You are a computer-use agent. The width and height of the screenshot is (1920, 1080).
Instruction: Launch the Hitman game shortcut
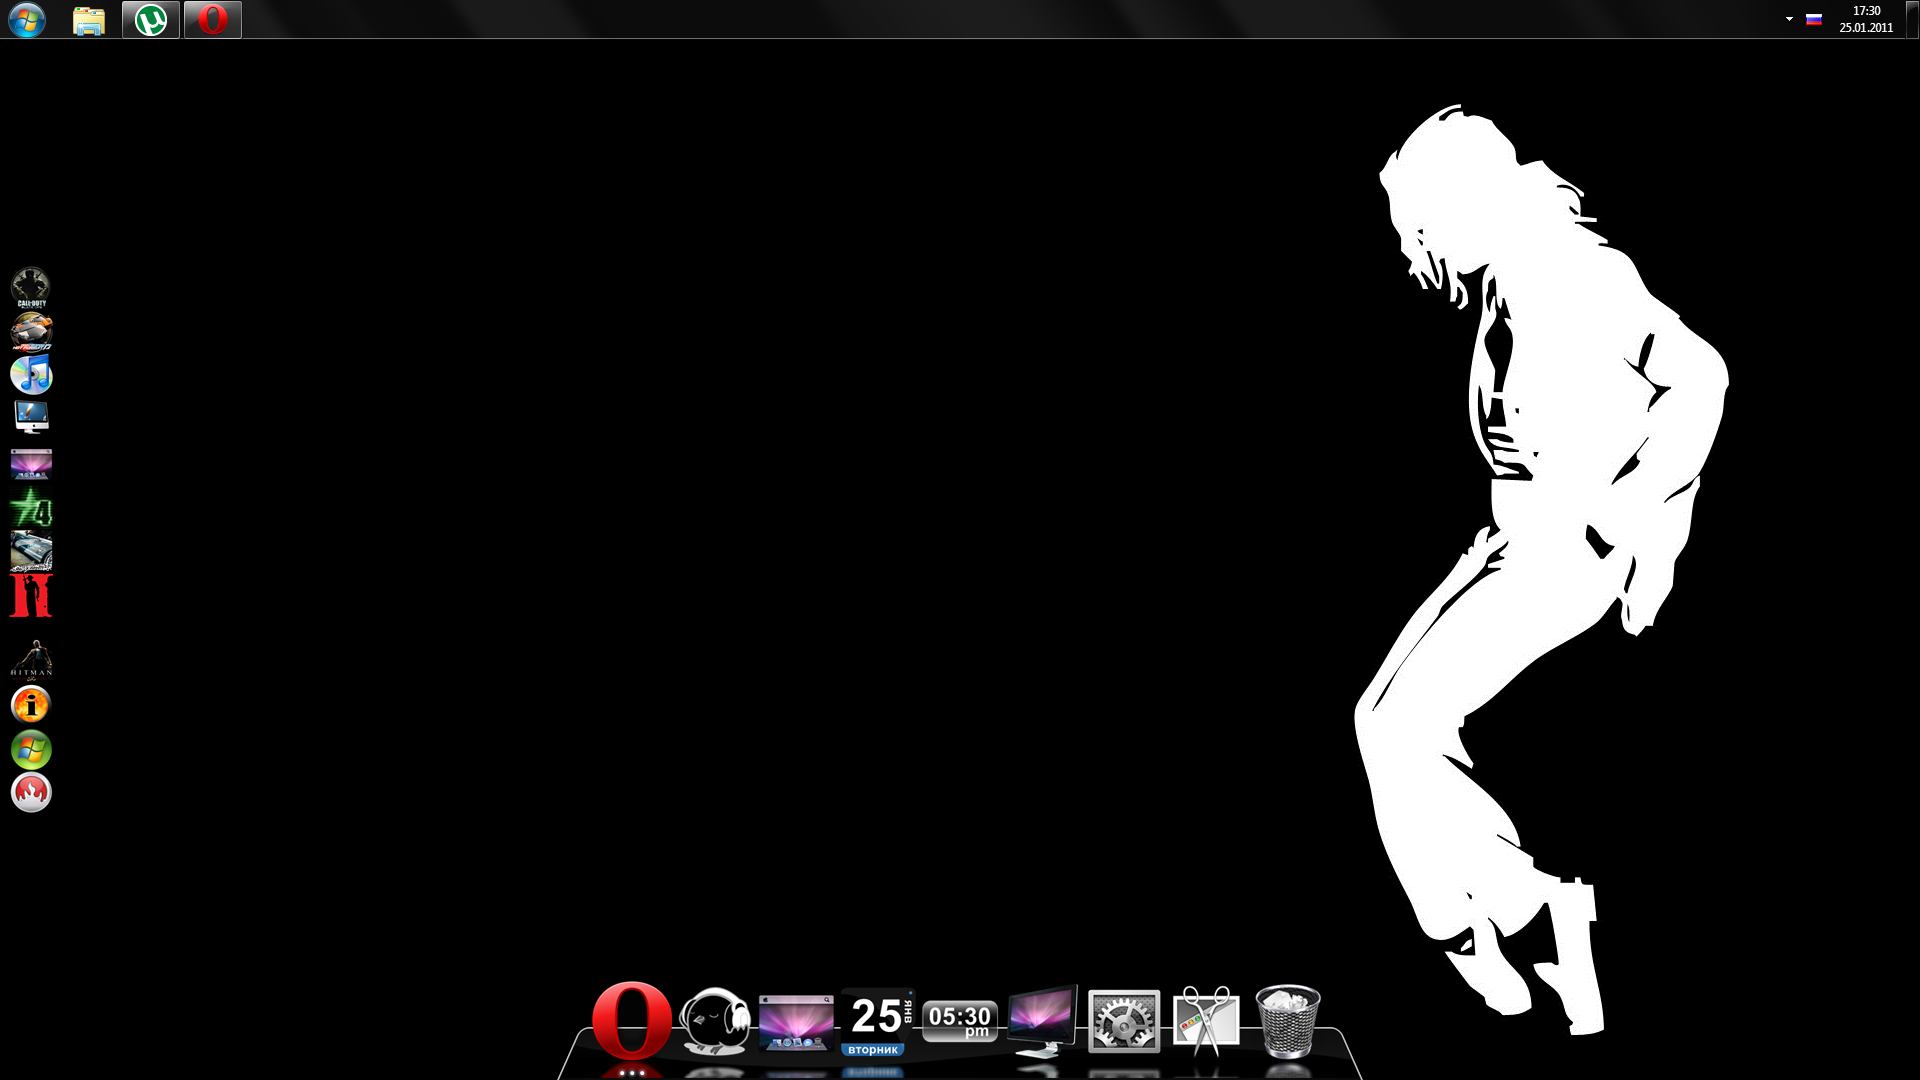[31, 660]
